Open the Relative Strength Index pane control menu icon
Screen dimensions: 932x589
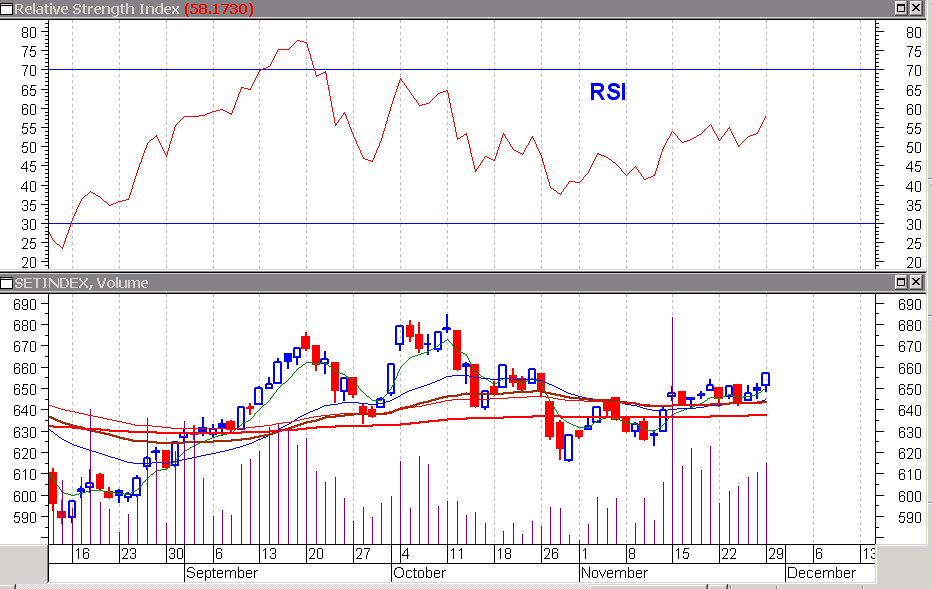point(7,9)
